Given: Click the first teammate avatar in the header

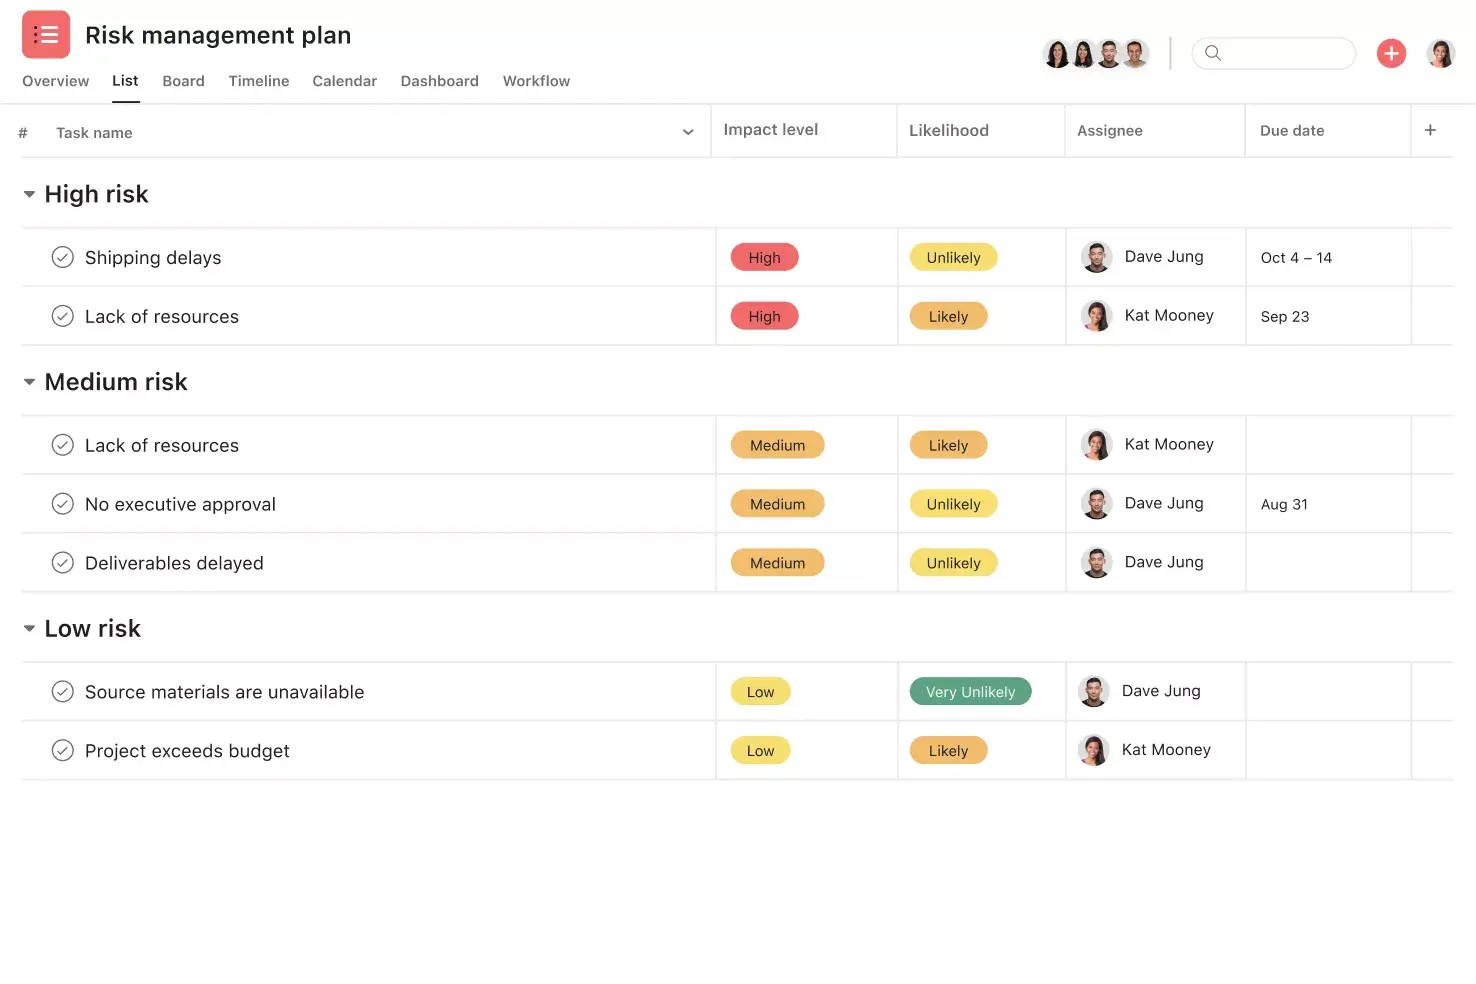Looking at the screenshot, I should (x=1057, y=53).
